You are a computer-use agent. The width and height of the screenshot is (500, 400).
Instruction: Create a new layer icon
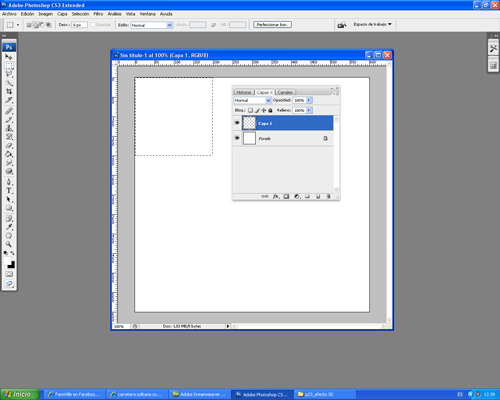pyautogui.click(x=318, y=197)
